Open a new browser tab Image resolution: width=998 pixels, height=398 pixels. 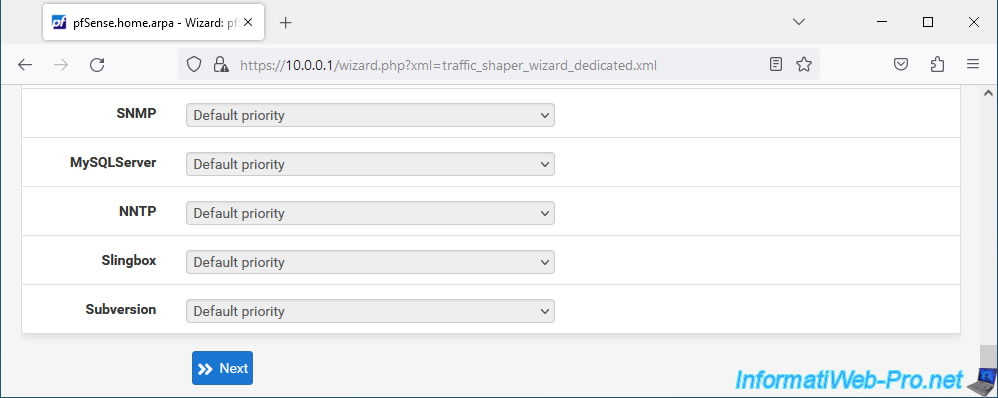[x=286, y=22]
